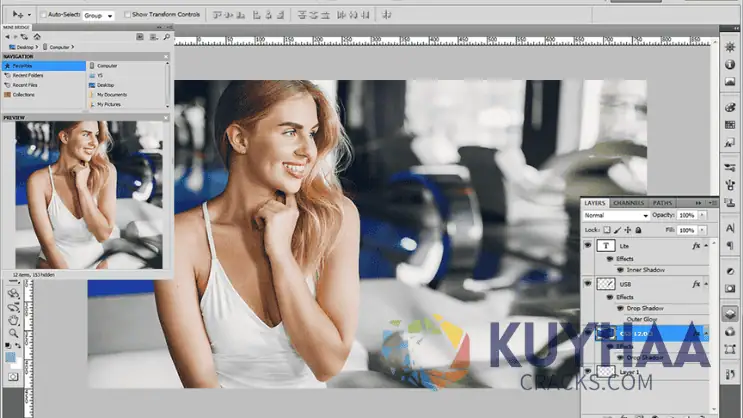Open the Normal blend mode dropdown
The width and height of the screenshot is (743, 418).
[616, 215]
